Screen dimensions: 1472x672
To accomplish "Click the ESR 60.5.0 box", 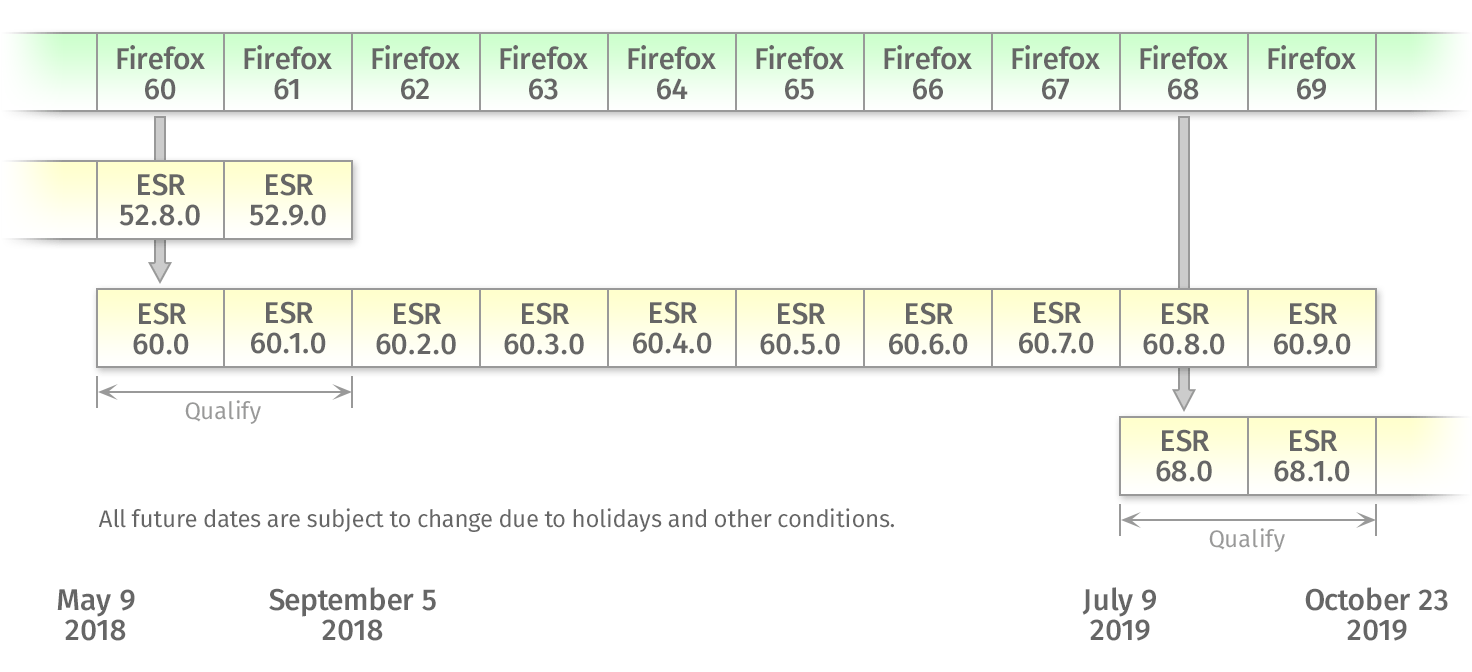I will point(800,328).
